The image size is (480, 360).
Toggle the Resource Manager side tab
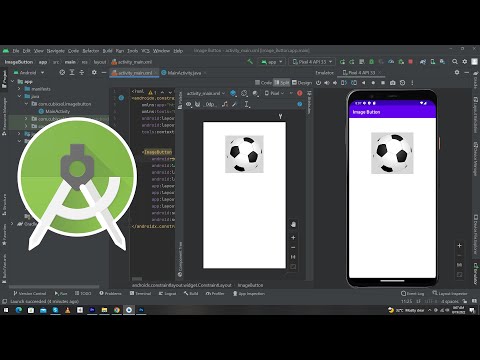[4, 116]
